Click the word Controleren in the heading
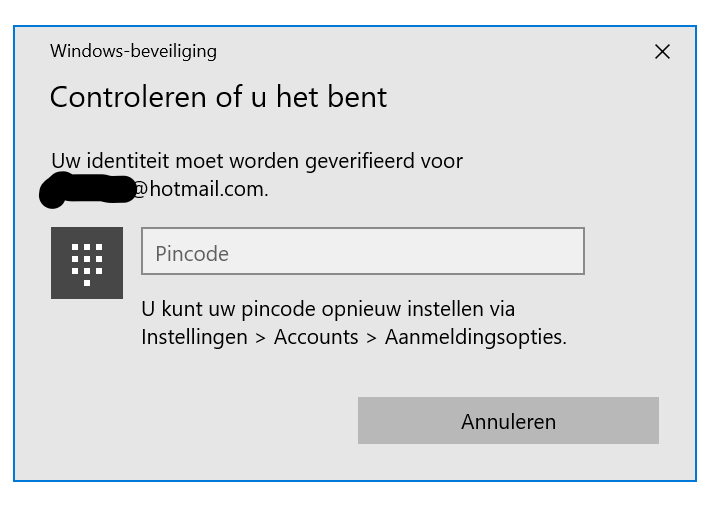708x521 pixels. tap(128, 97)
